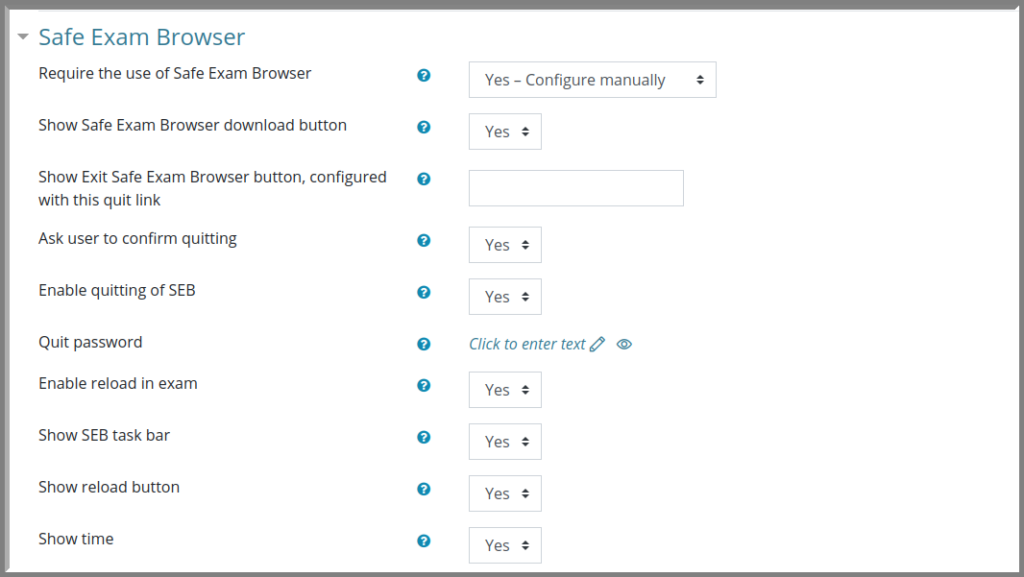Change Show download button dropdown
The height and width of the screenshot is (577, 1024).
pyautogui.click(x=505, y=132)
